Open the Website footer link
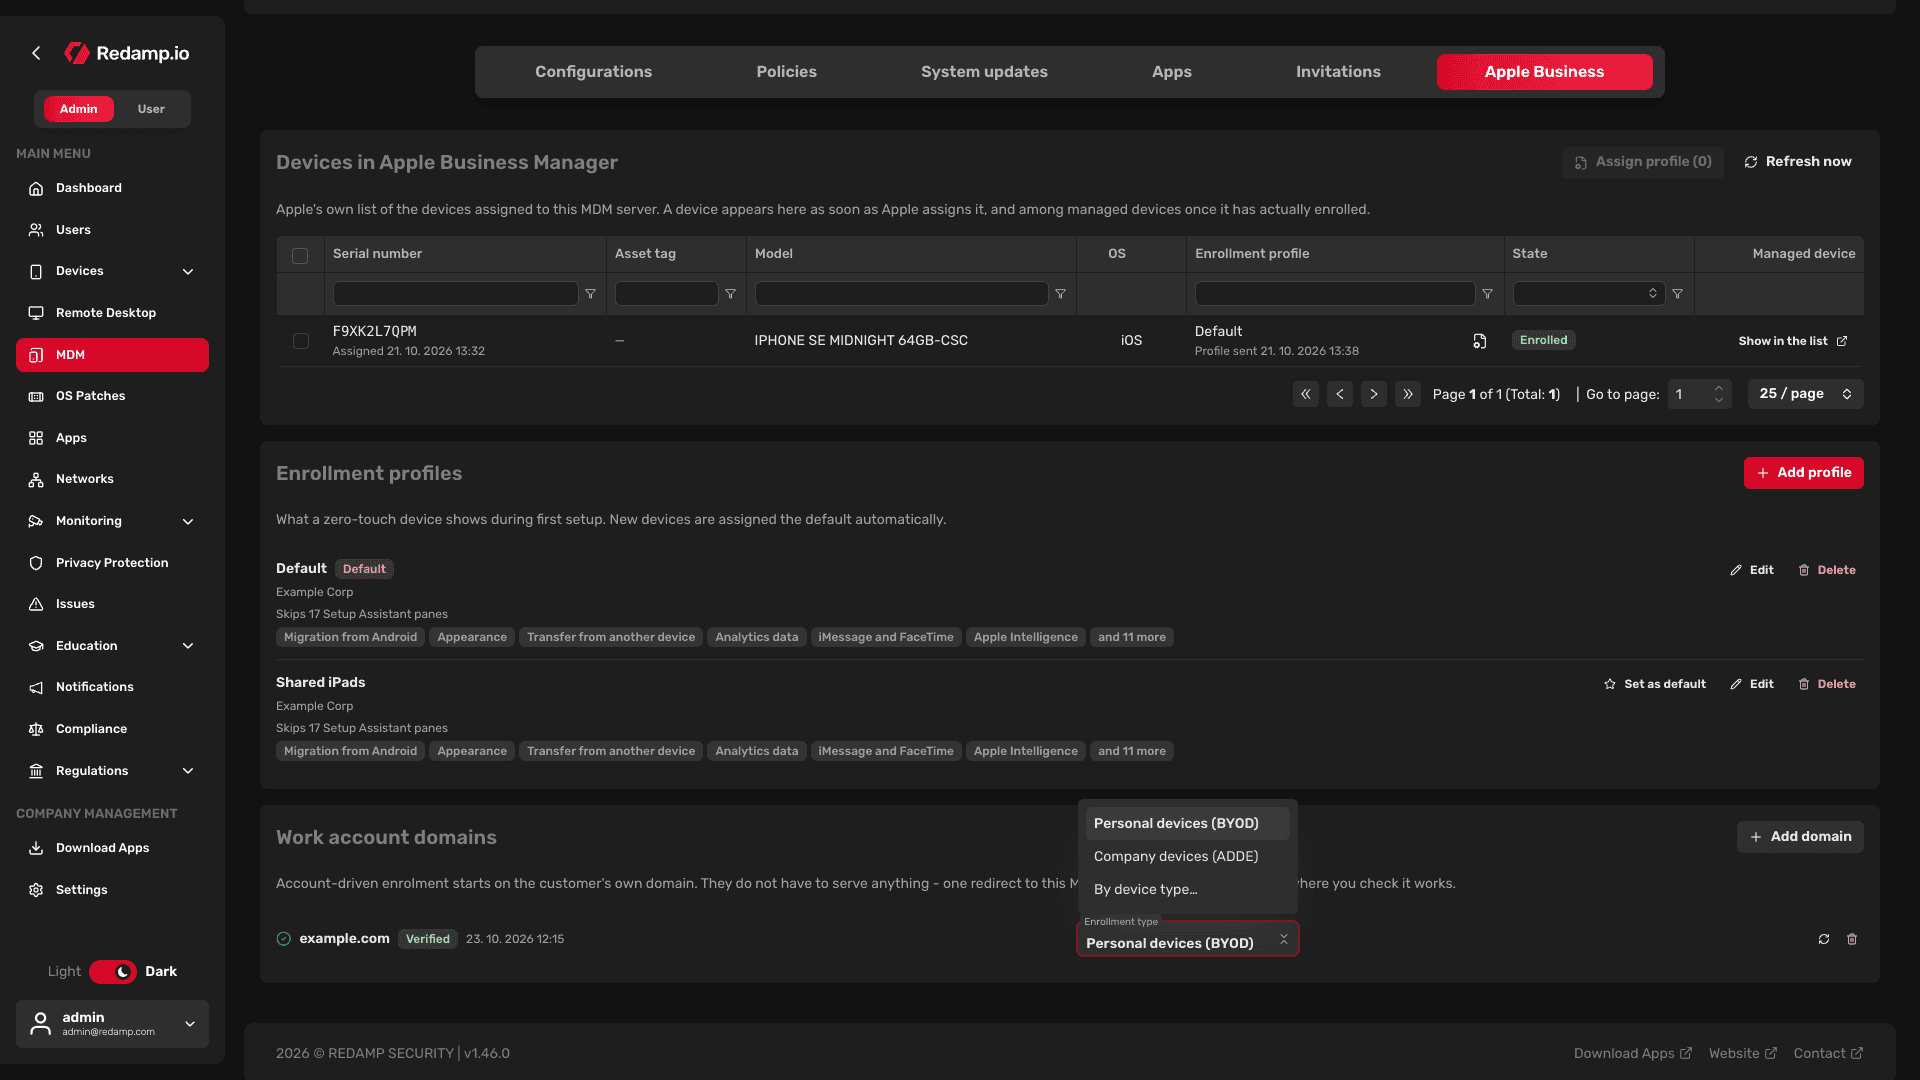The image size is (1920, 1080). coord(1743,1054)
